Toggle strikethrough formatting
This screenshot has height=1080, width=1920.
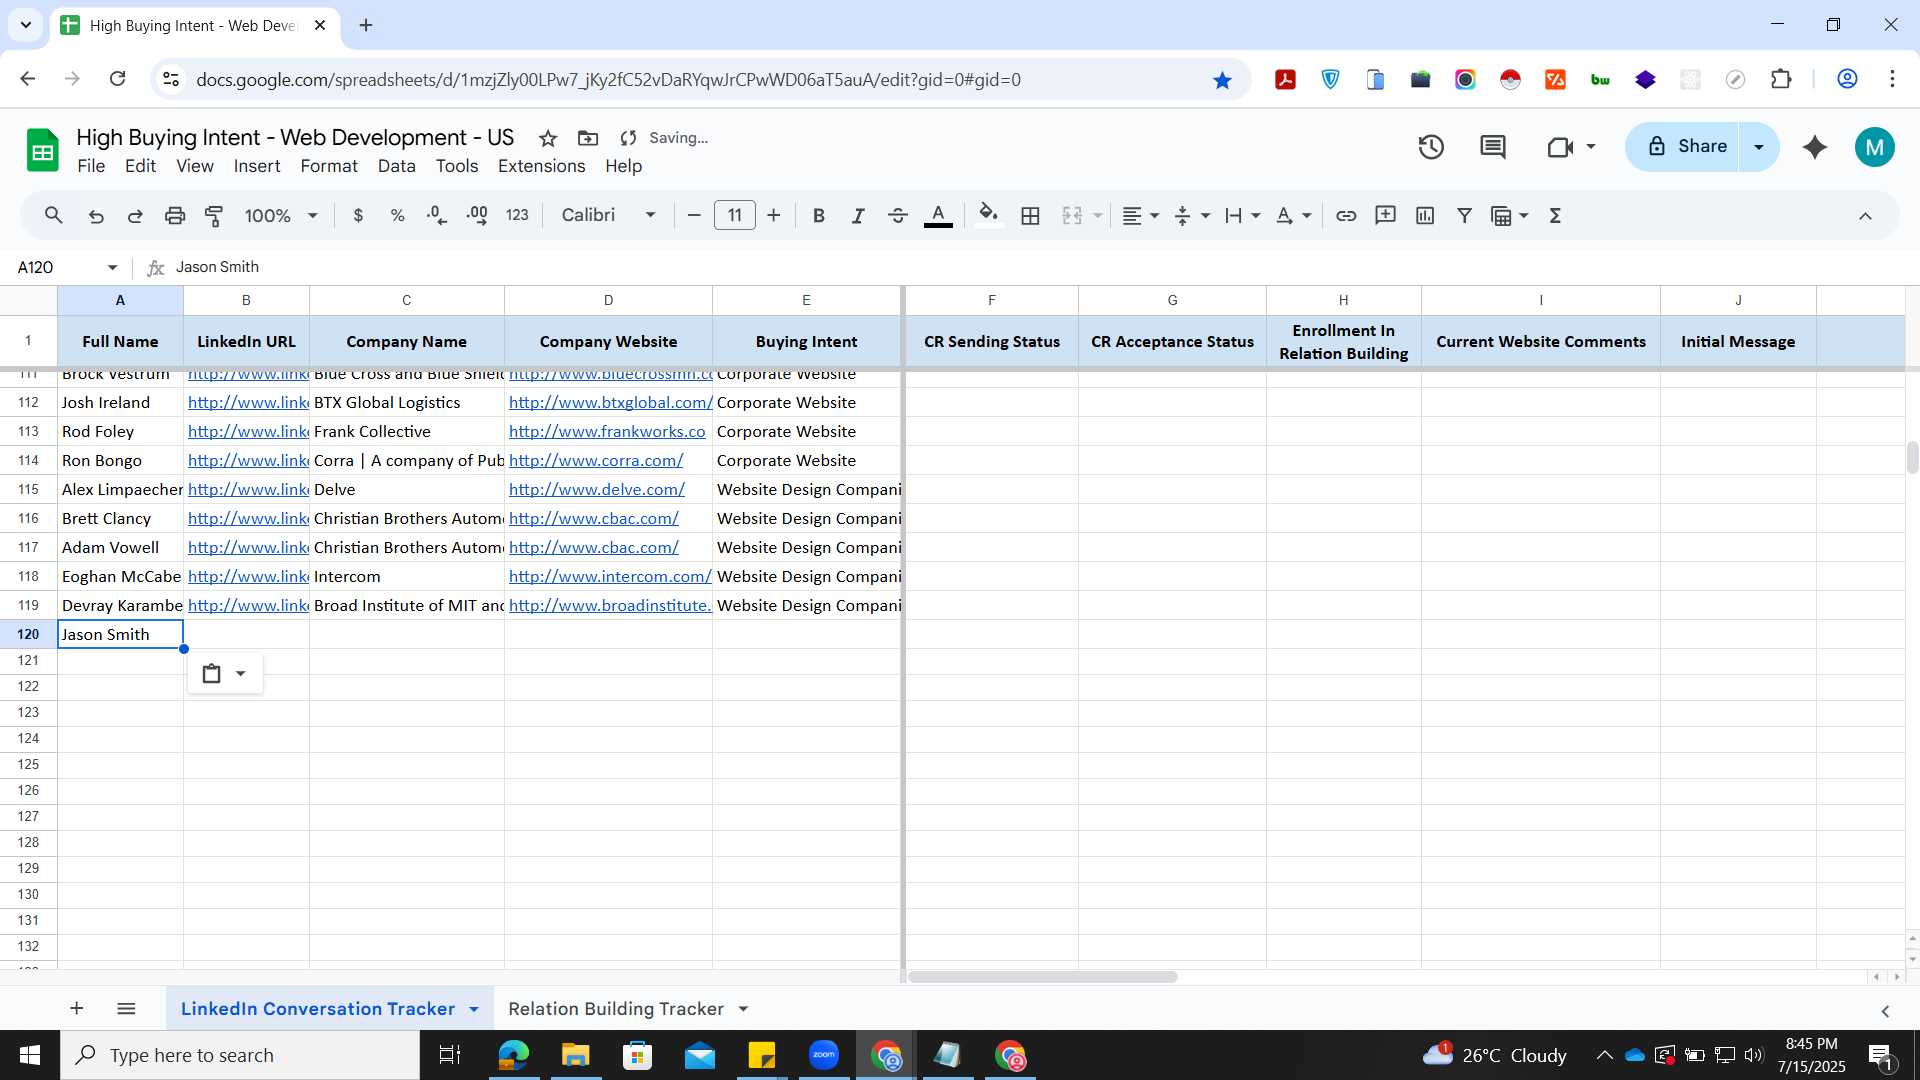(898, 215)
